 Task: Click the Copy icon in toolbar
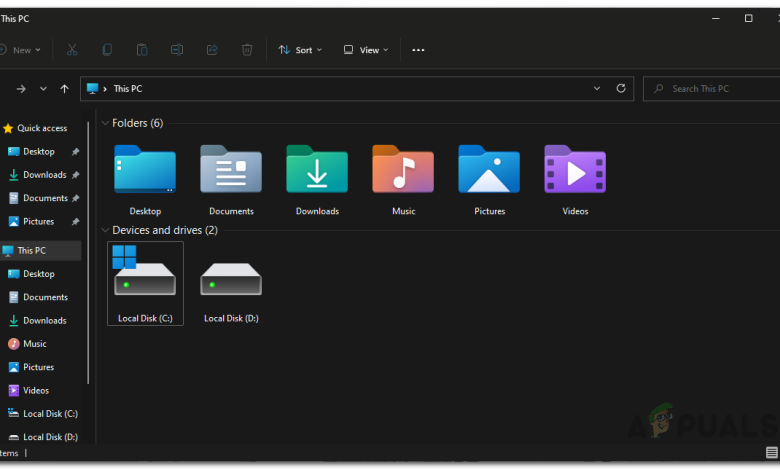[x=107, y=50]
